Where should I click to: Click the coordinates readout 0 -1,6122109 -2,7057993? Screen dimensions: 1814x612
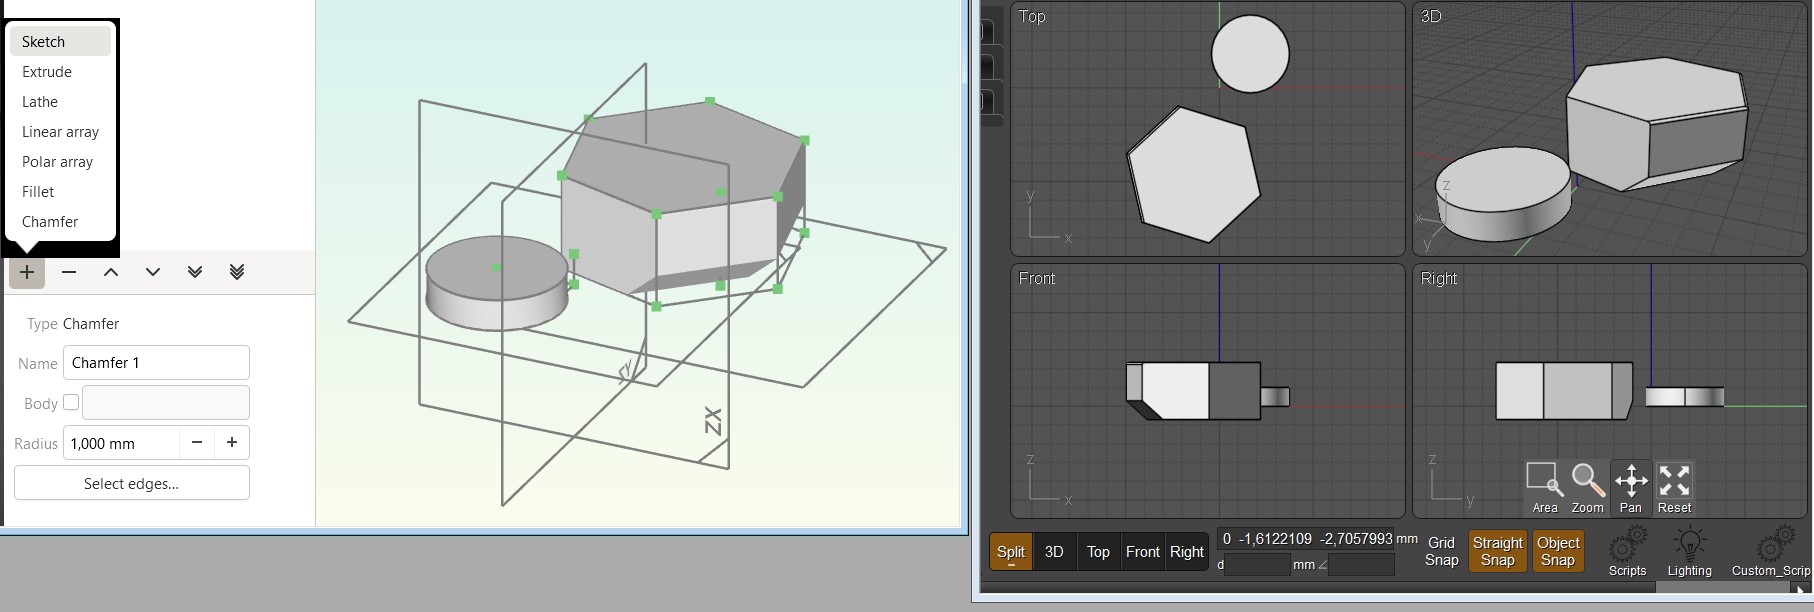[x=1307, y=539]
